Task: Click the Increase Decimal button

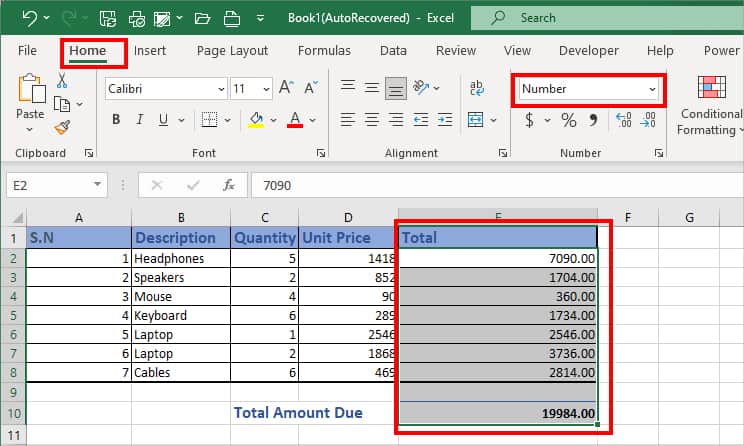Action: tap(624, 120)
